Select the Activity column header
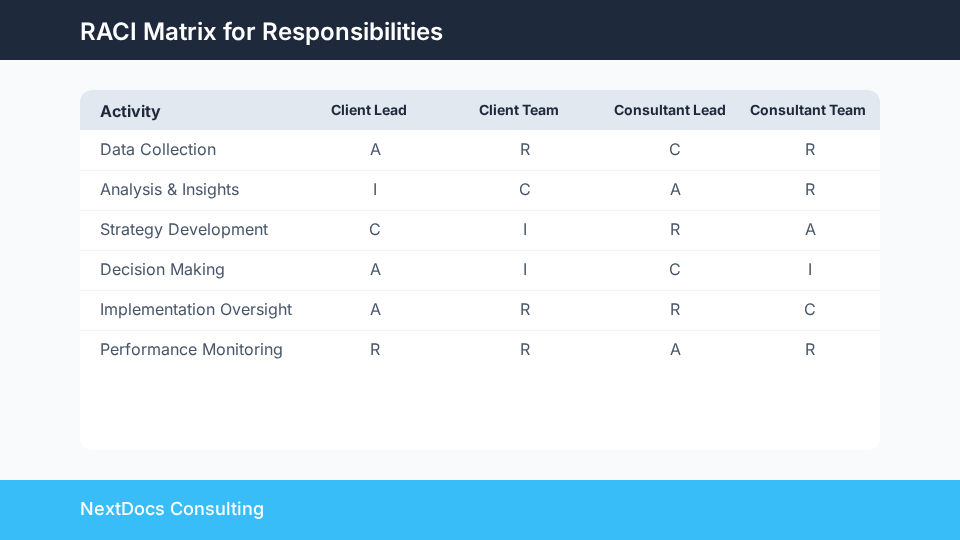Image resolution: width=960 pixels, height=540 pixels. click(x=130, y=111)
